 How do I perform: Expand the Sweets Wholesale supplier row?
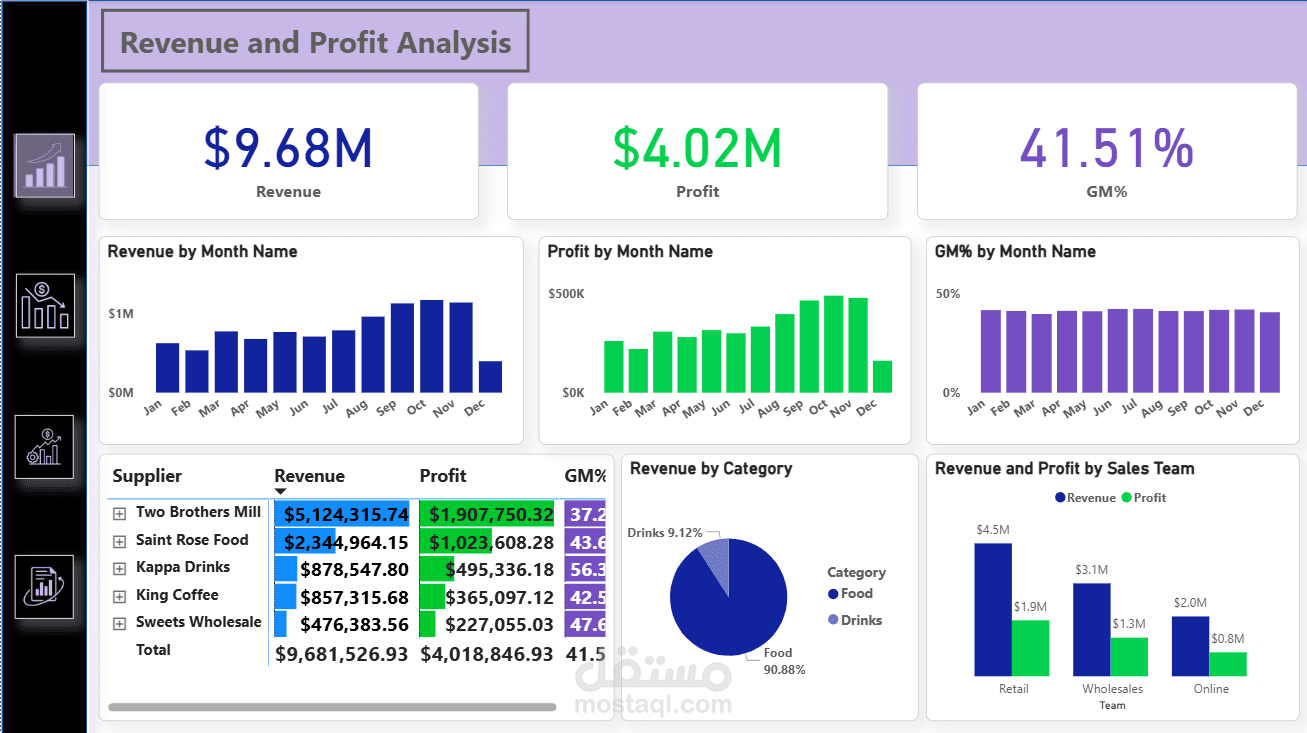pos(119,622)
